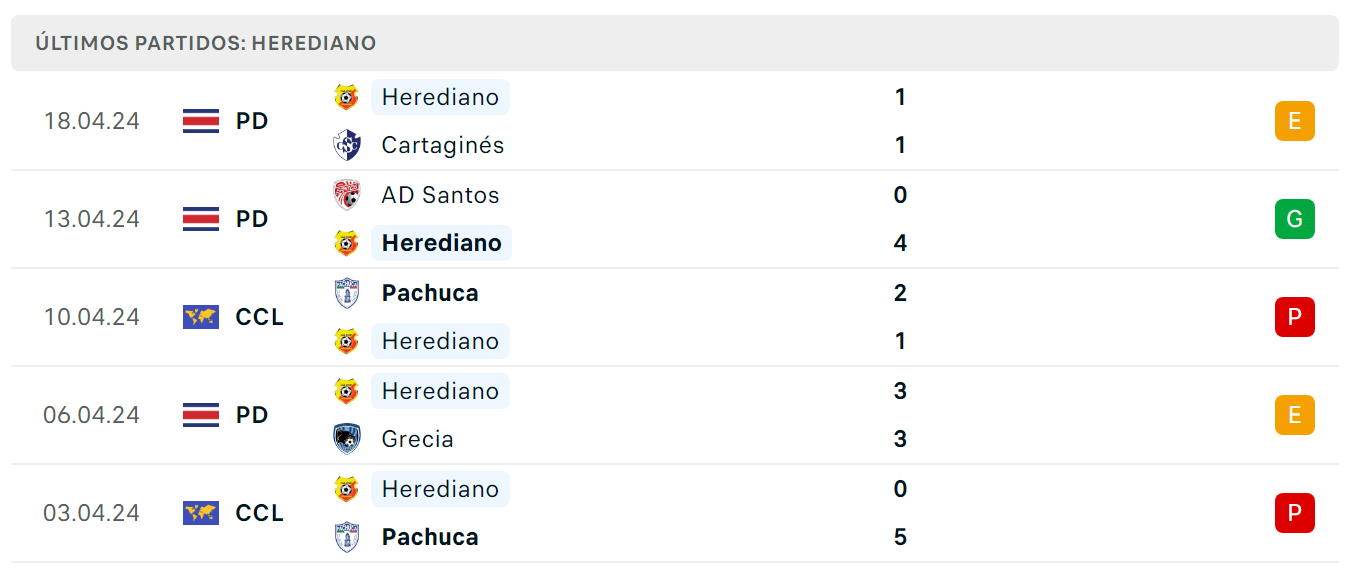Click orange E badge for Grecia match

point(1294,415)
